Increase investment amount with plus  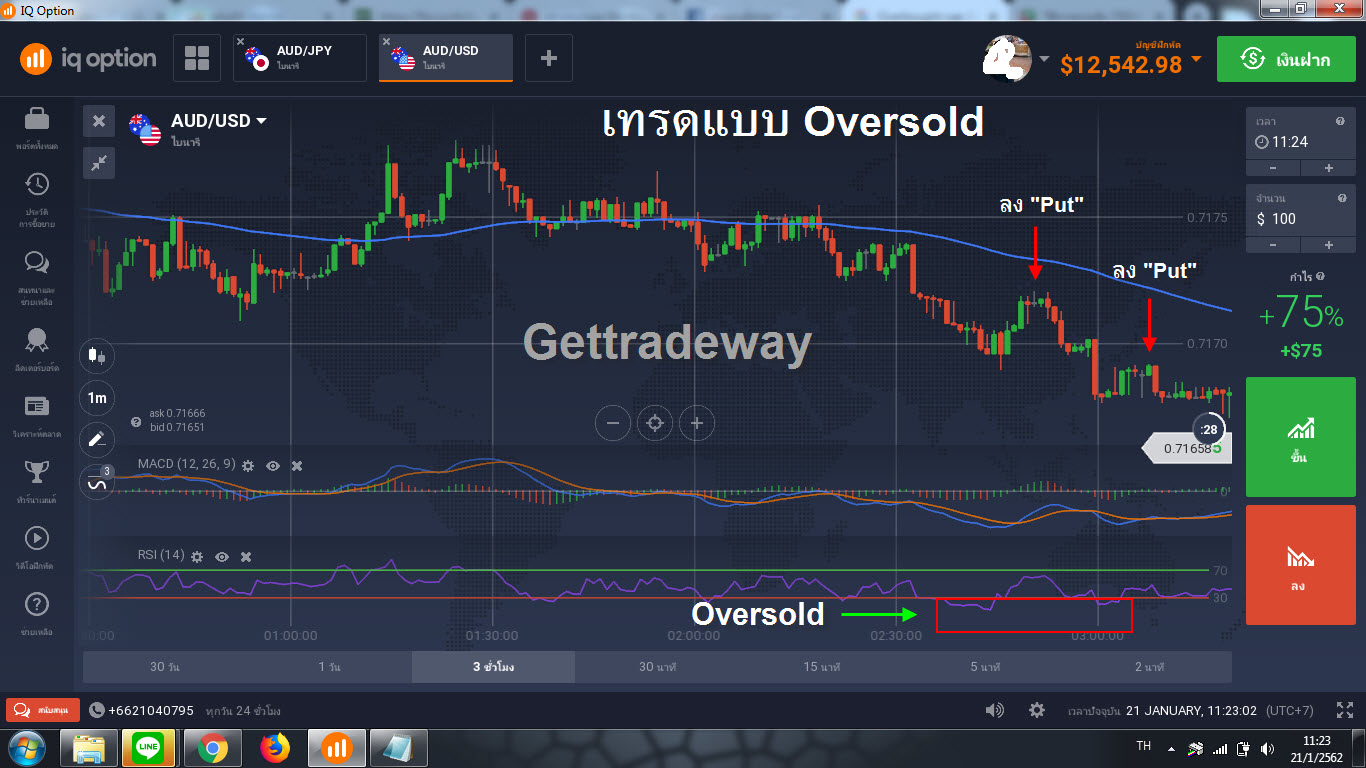(1329, 245)
